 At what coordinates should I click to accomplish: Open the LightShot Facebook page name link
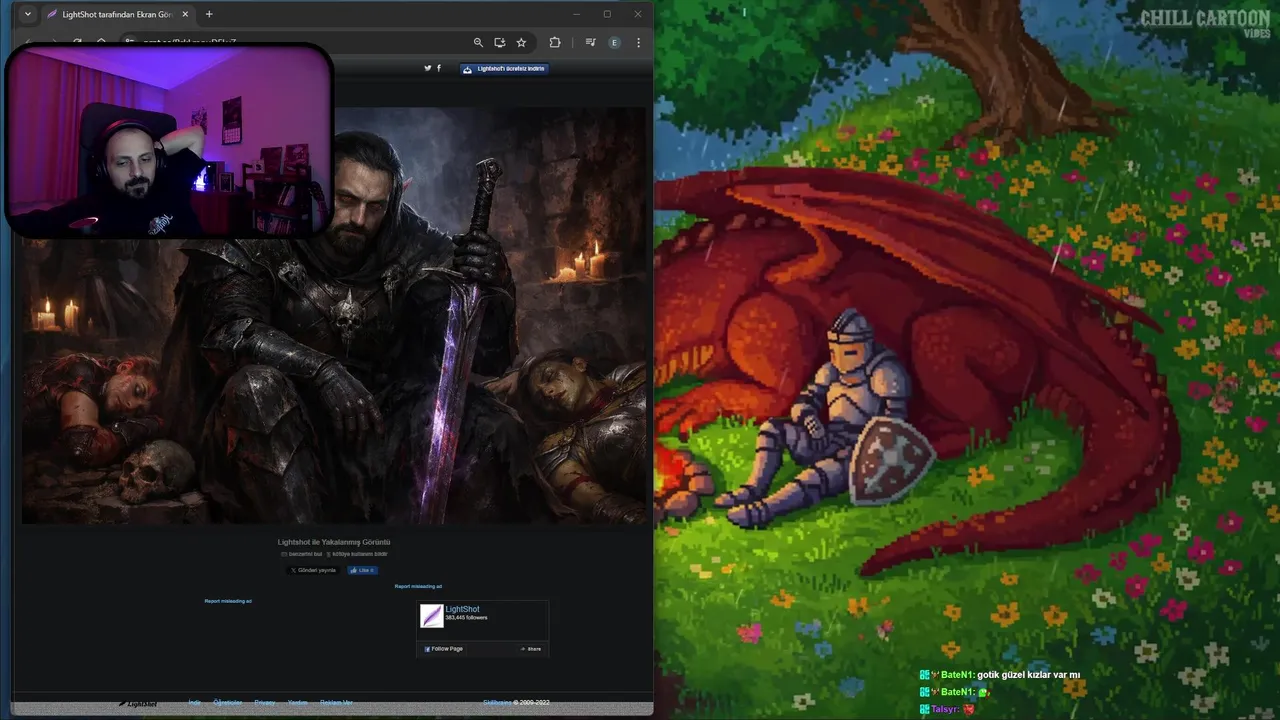click(x=462, y=609)
